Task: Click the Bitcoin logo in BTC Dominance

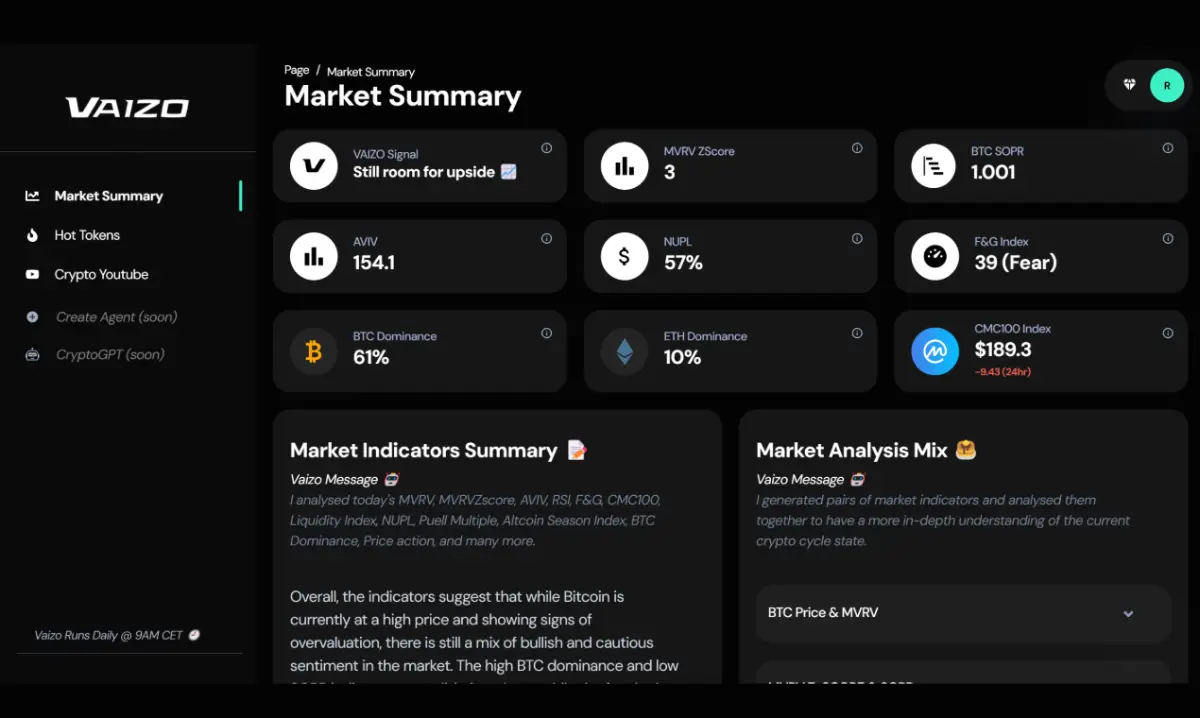Action: pos(313,352)
